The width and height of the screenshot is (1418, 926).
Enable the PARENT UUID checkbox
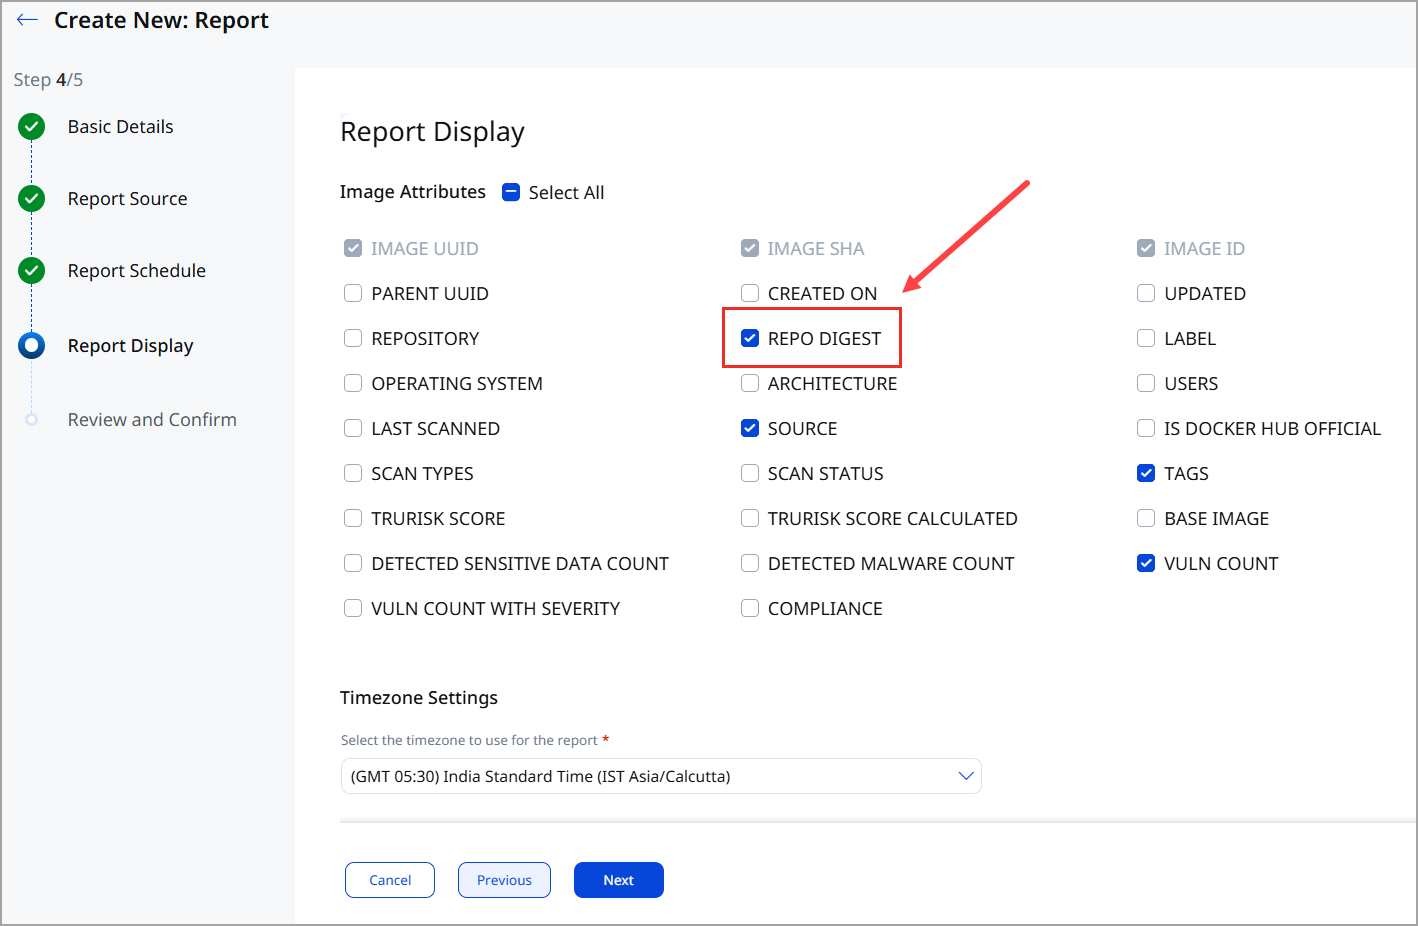353,294
